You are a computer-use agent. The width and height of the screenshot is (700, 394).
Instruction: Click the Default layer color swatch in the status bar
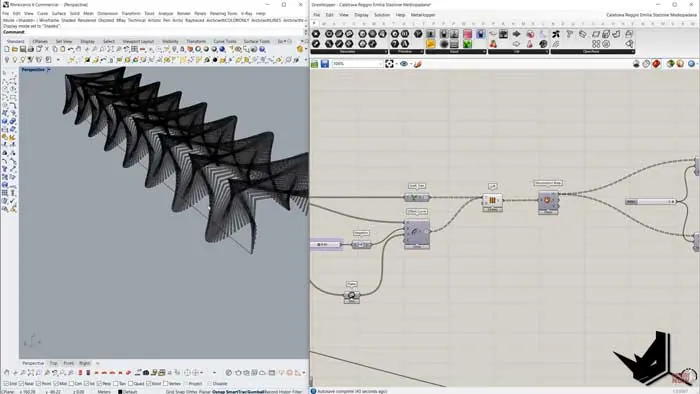tap(120, 391)
